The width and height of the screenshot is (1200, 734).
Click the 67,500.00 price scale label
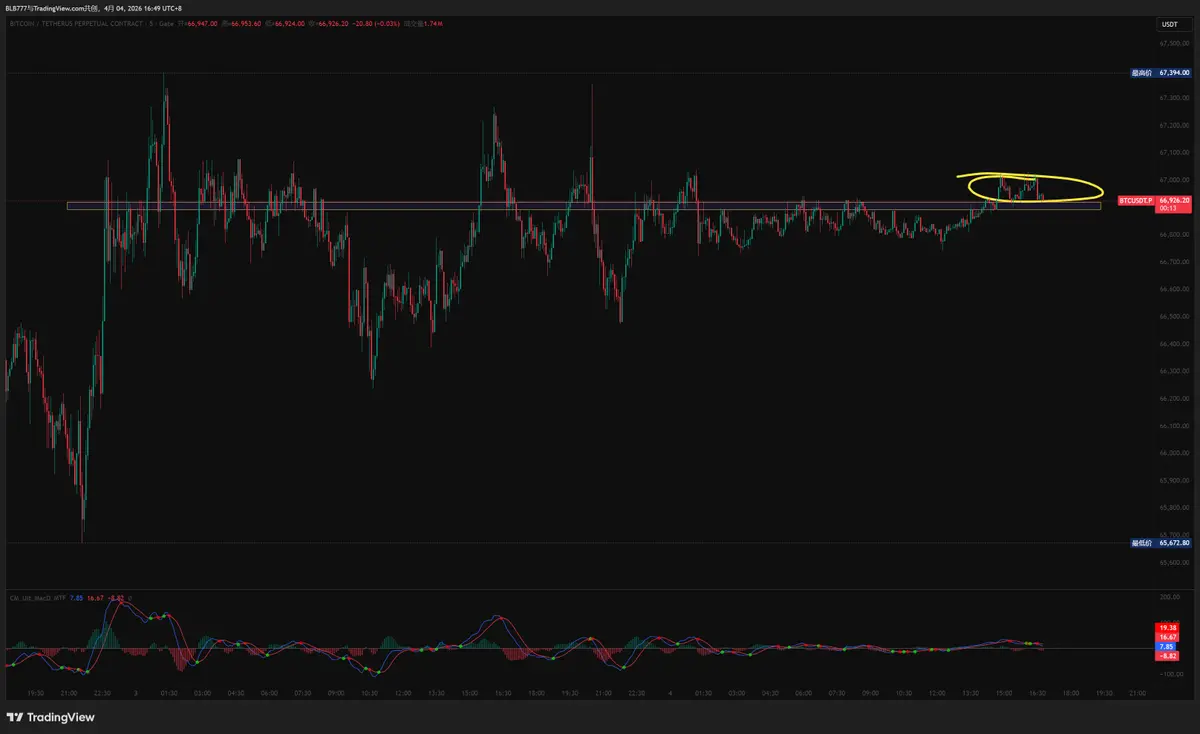pyautogui.click(x=1174, y=43)
